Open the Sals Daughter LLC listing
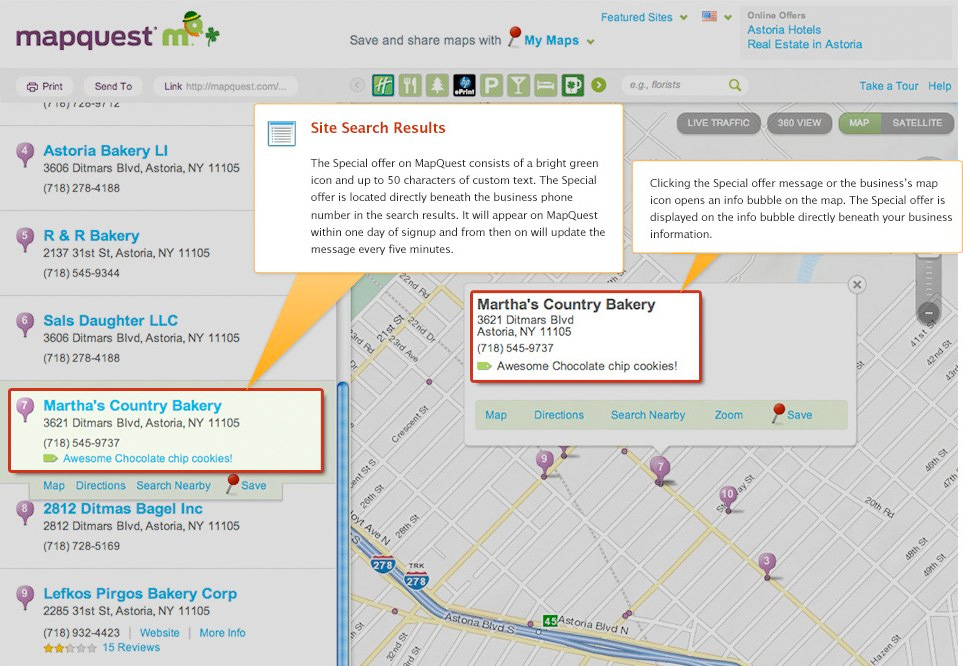 click(111, 320)
